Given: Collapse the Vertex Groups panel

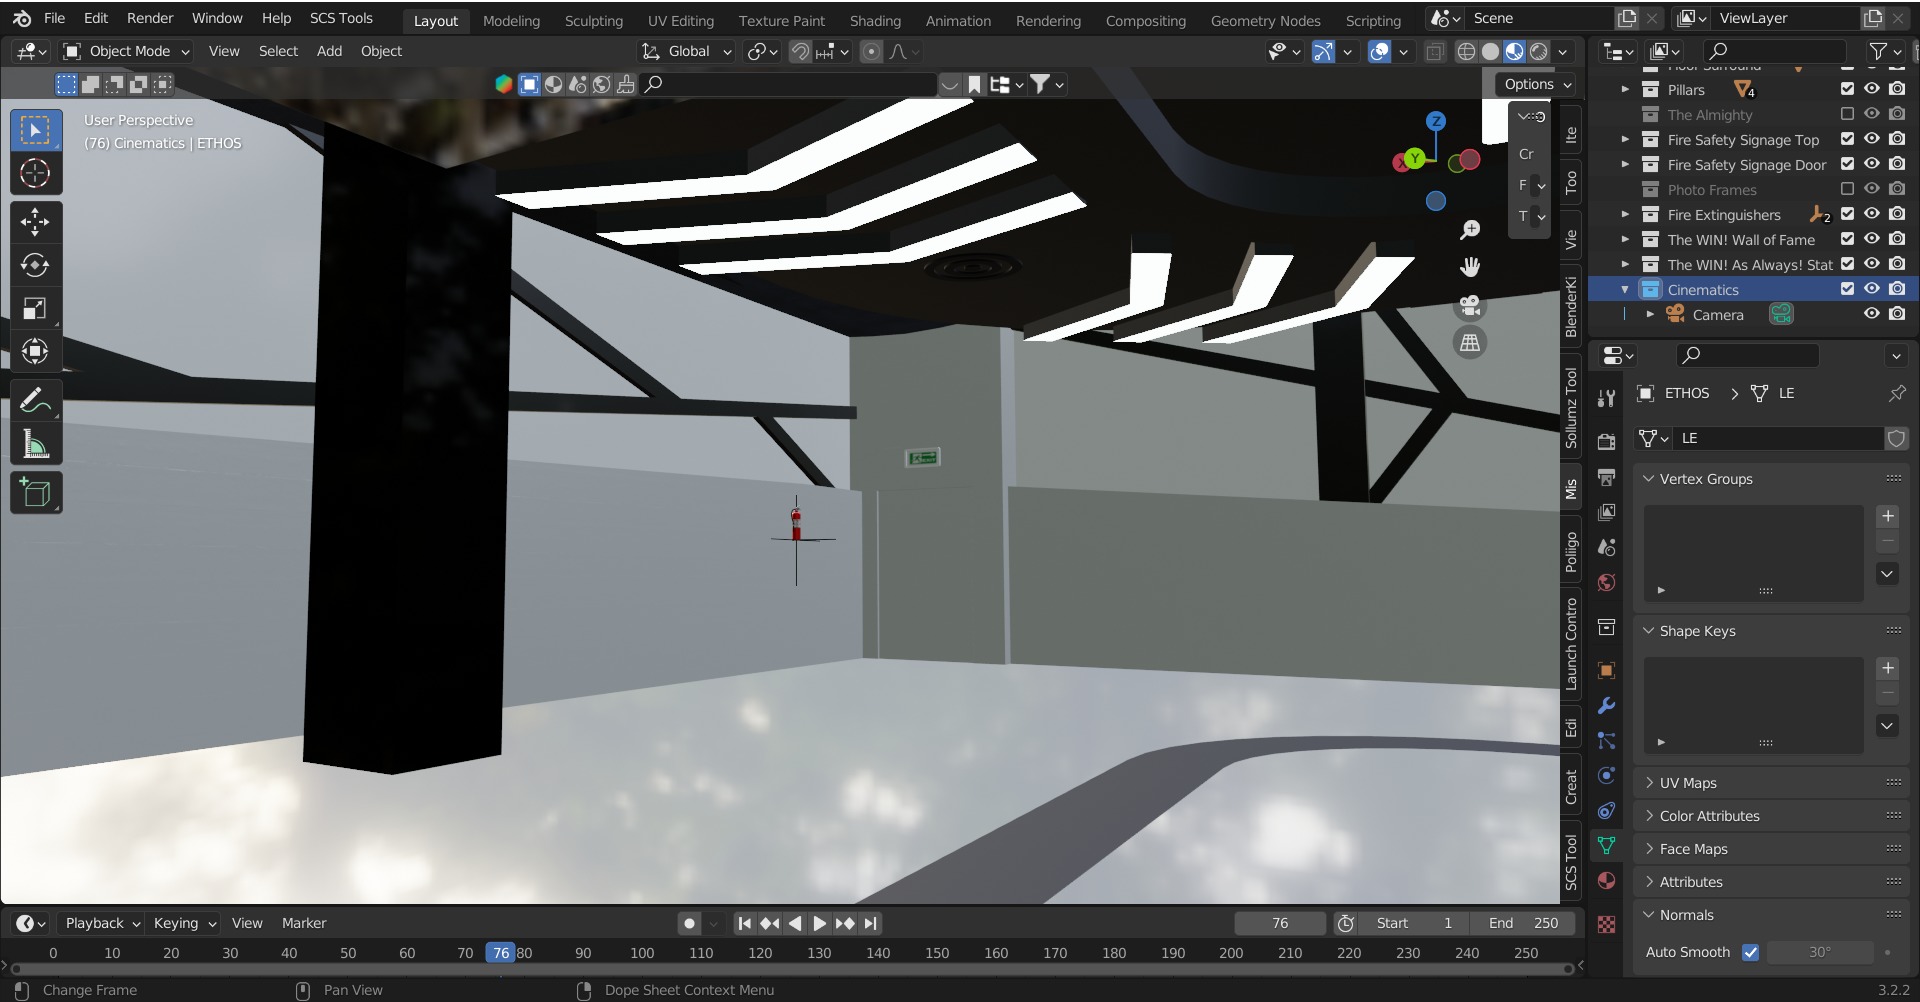Looking at the screenshot, I should coord(1706,479).
